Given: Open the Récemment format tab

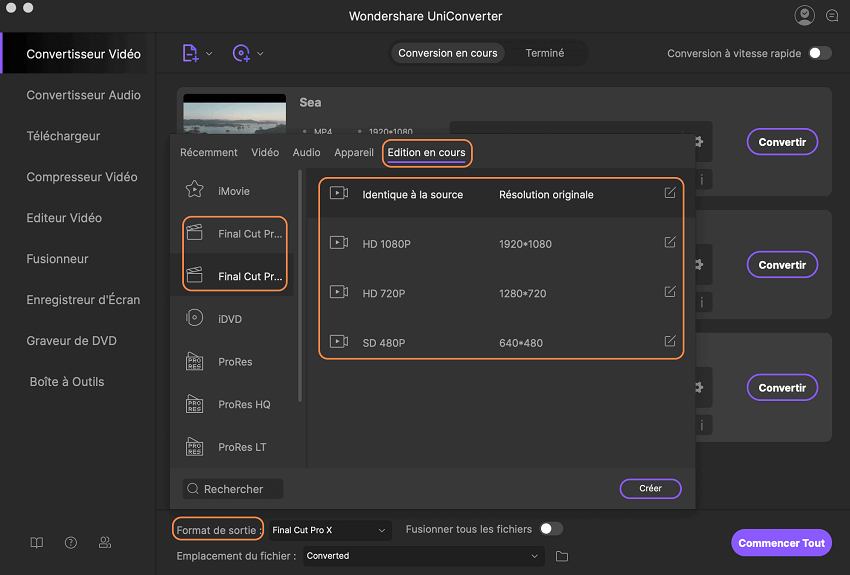Looking at the screenshot, I should coord(209,152).
